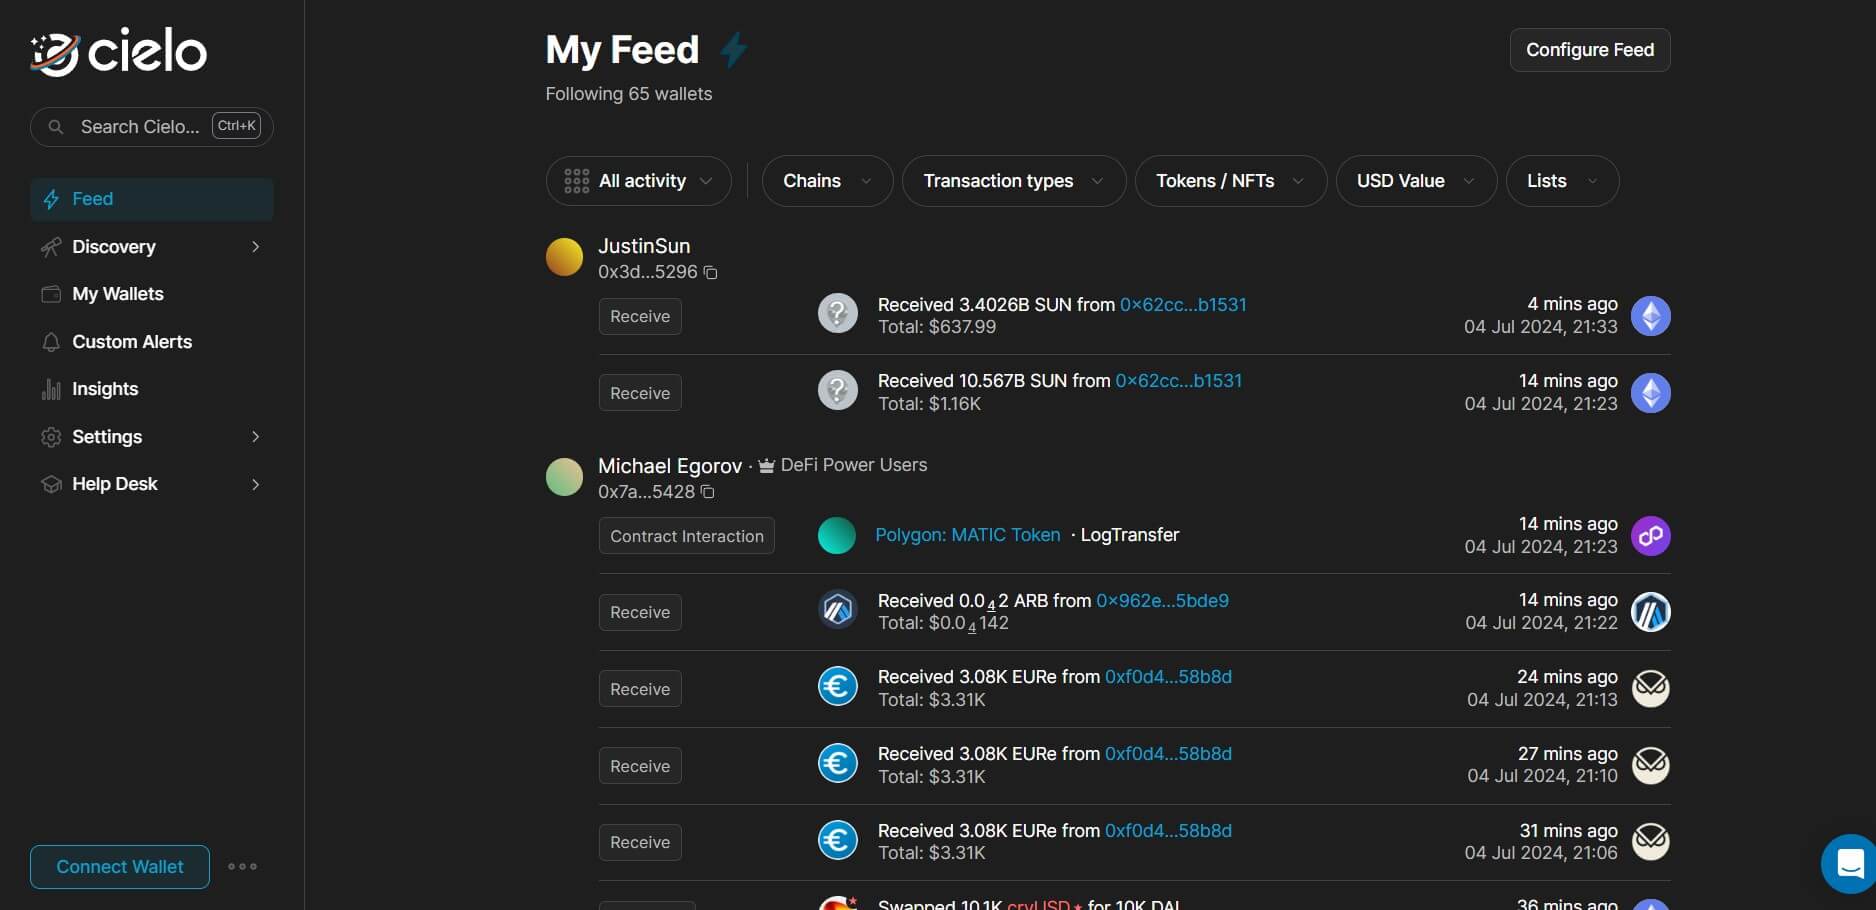This screenshot has width=1876, height=910.
Task: Click JustinSun wallet name
Action: 644,246
